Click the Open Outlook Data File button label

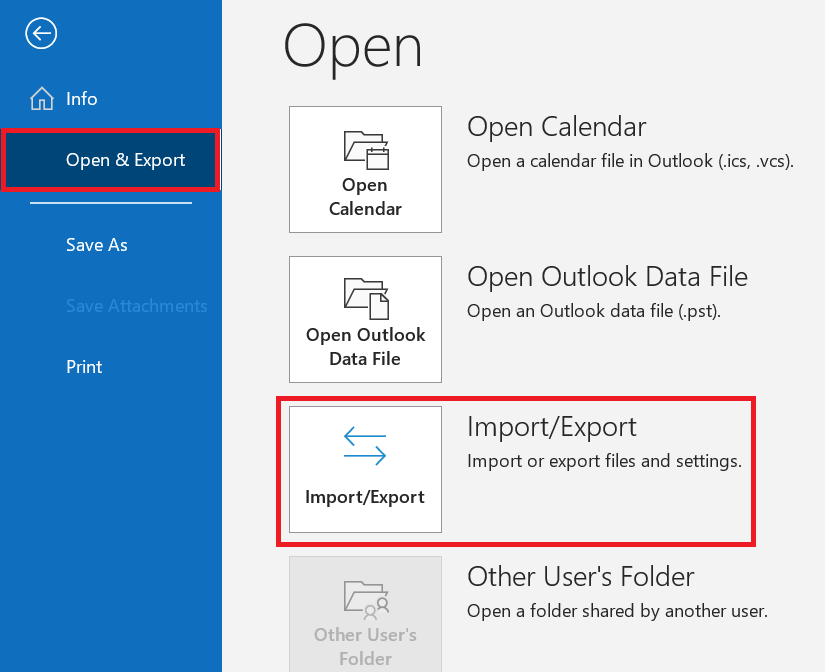pyautogui.click(x=365, y=347)
